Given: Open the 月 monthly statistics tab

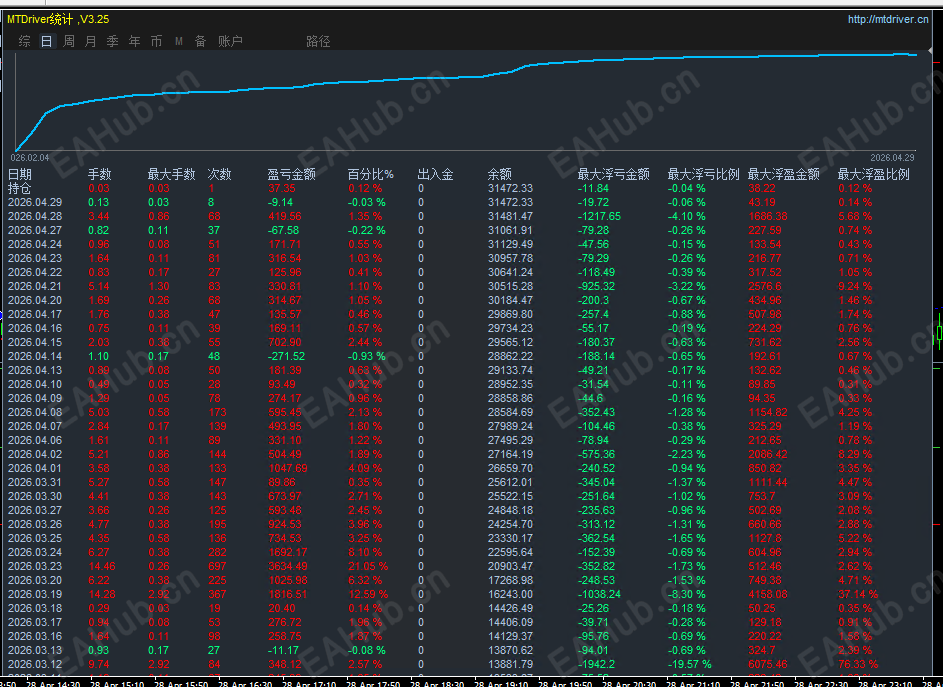Looking at the screenshot, I should (91, 41).
